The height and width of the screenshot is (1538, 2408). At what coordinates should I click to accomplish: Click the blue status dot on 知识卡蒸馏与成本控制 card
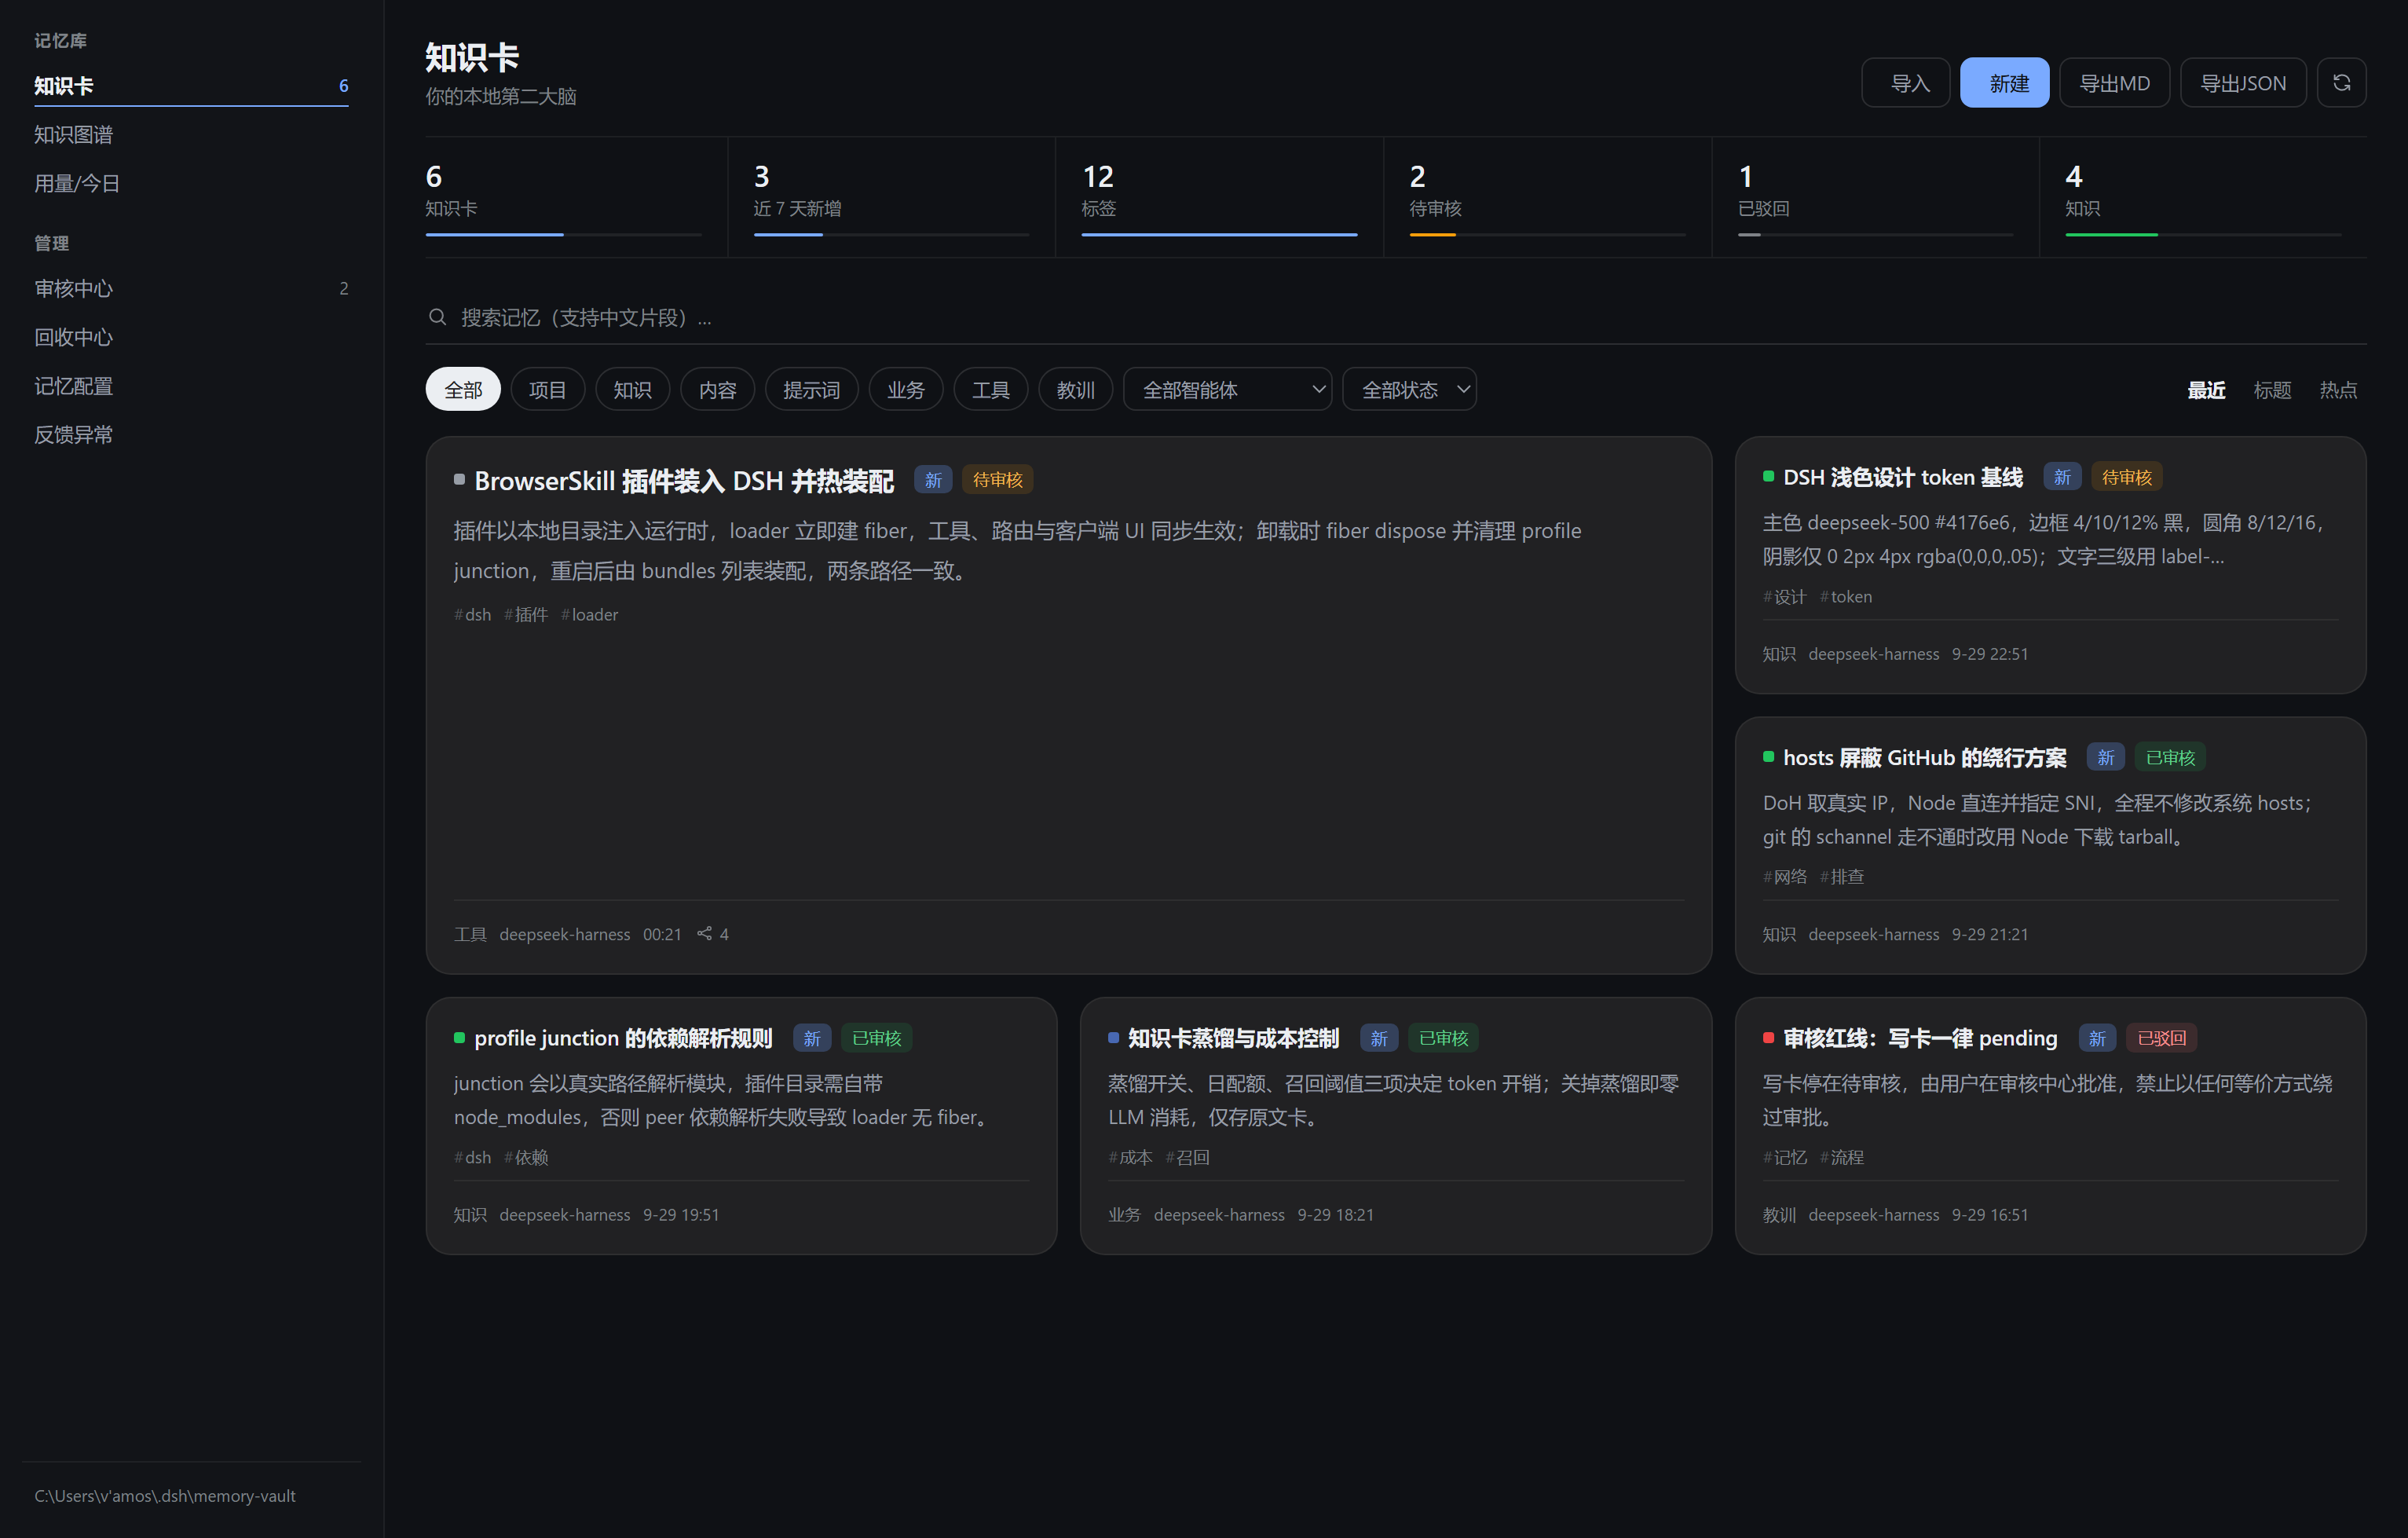coord(1113,1037)
